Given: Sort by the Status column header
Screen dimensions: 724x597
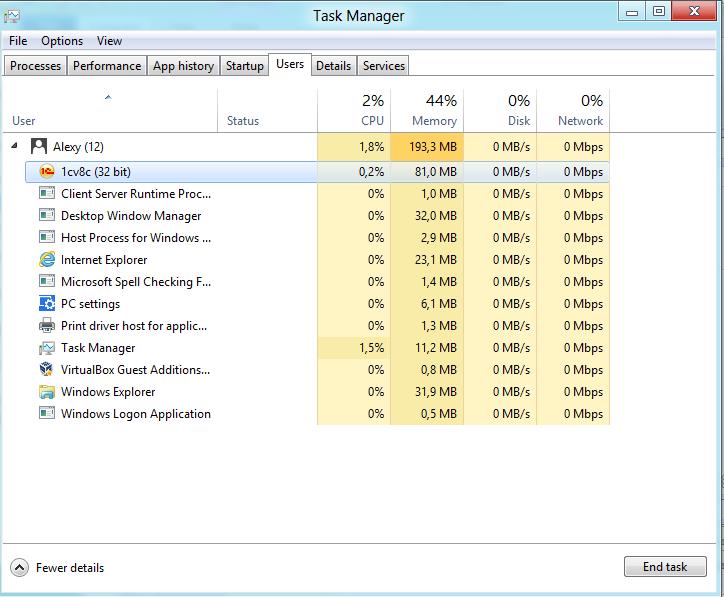Looking at the screenshot, I should click(267, 111).
